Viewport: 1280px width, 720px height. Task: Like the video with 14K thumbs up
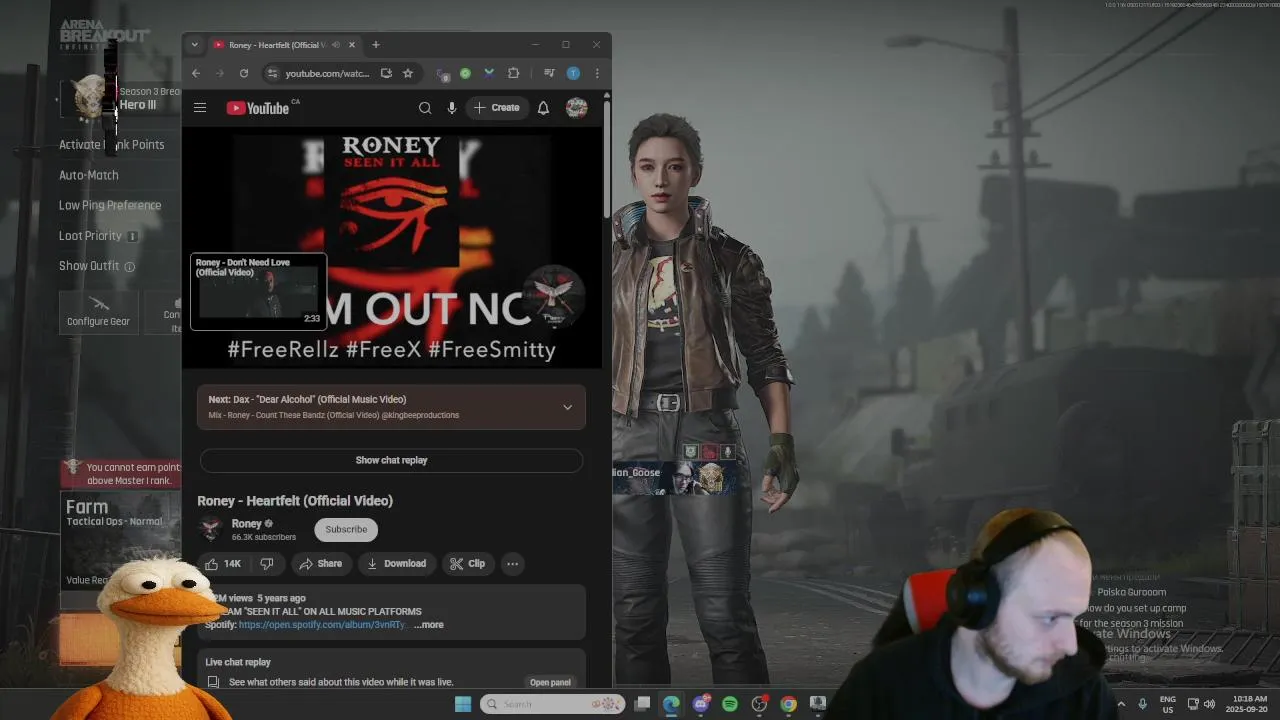coord(224,564)
